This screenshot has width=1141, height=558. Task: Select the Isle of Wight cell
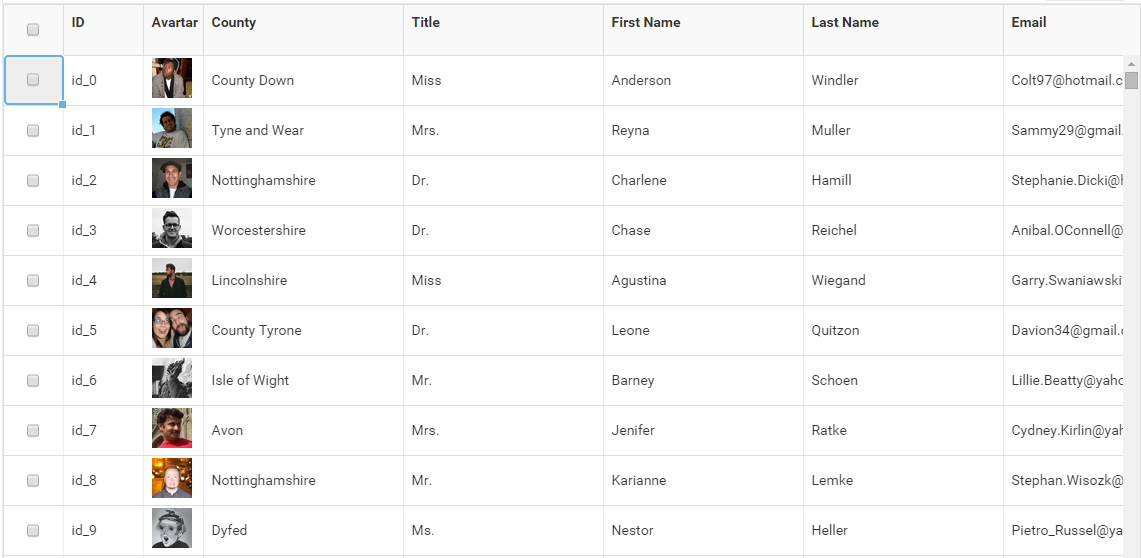pyautogui.click(x=251, y=380)
